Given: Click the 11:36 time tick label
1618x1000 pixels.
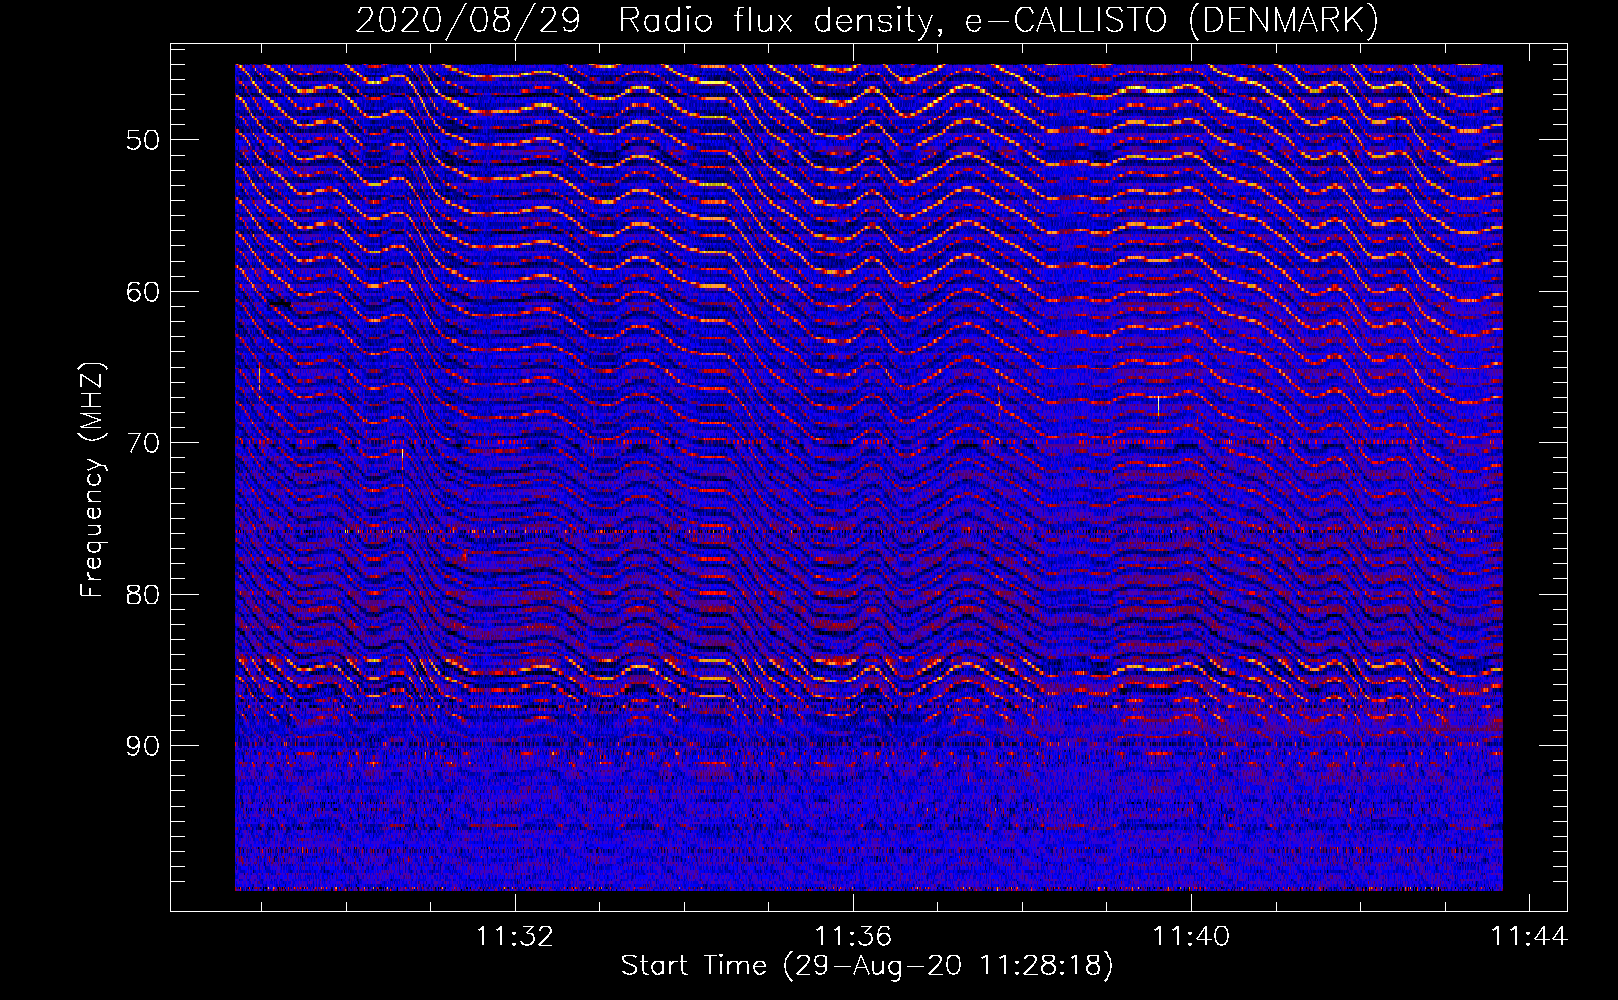Looking at the screenshot, I should pos(853,937).
